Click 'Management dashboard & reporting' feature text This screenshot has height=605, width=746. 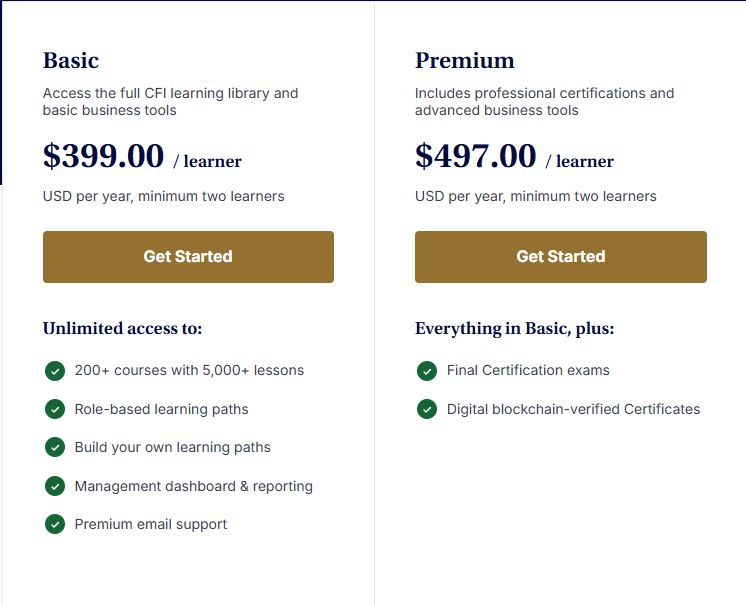[194, 486]
